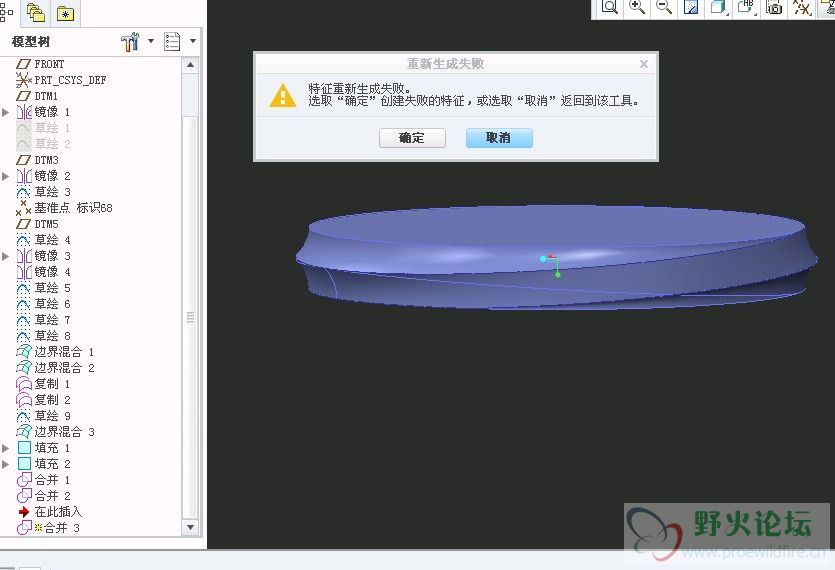Click model tree scrollbar down arrow
Screen dimensions: 835x570
pyautogui.click(x=191, y=527)
